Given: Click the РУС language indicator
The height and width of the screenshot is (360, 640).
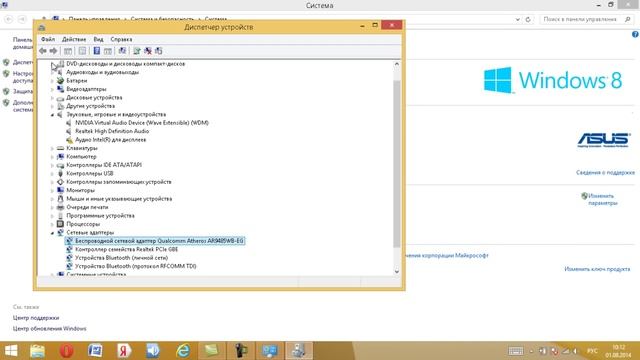Looking at the screenshot, I should tap(592, 351).
